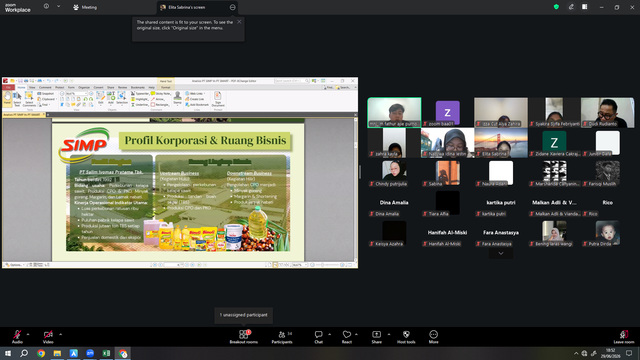The image size is (640, 360).
Task: Switch to the Format ribbon tab
Action: point(166,87)
